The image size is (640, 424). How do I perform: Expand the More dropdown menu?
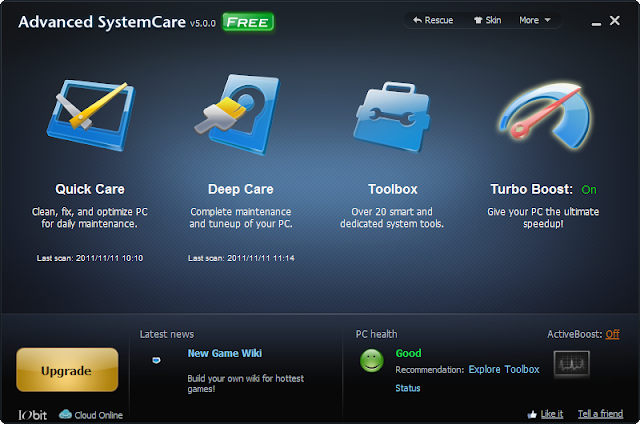(x=535, y=20)
